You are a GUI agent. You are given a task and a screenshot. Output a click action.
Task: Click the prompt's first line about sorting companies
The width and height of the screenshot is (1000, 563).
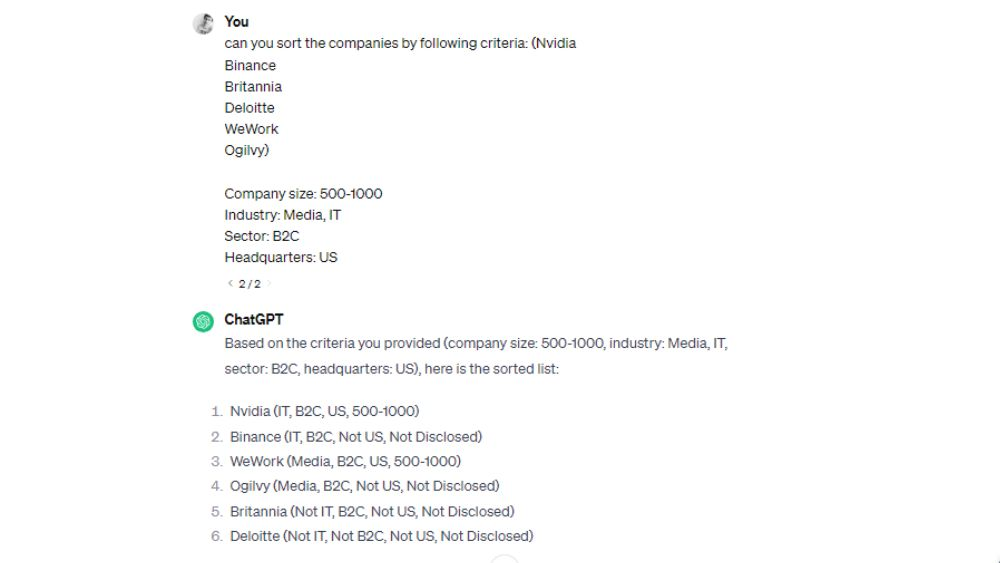coord(400,43)
